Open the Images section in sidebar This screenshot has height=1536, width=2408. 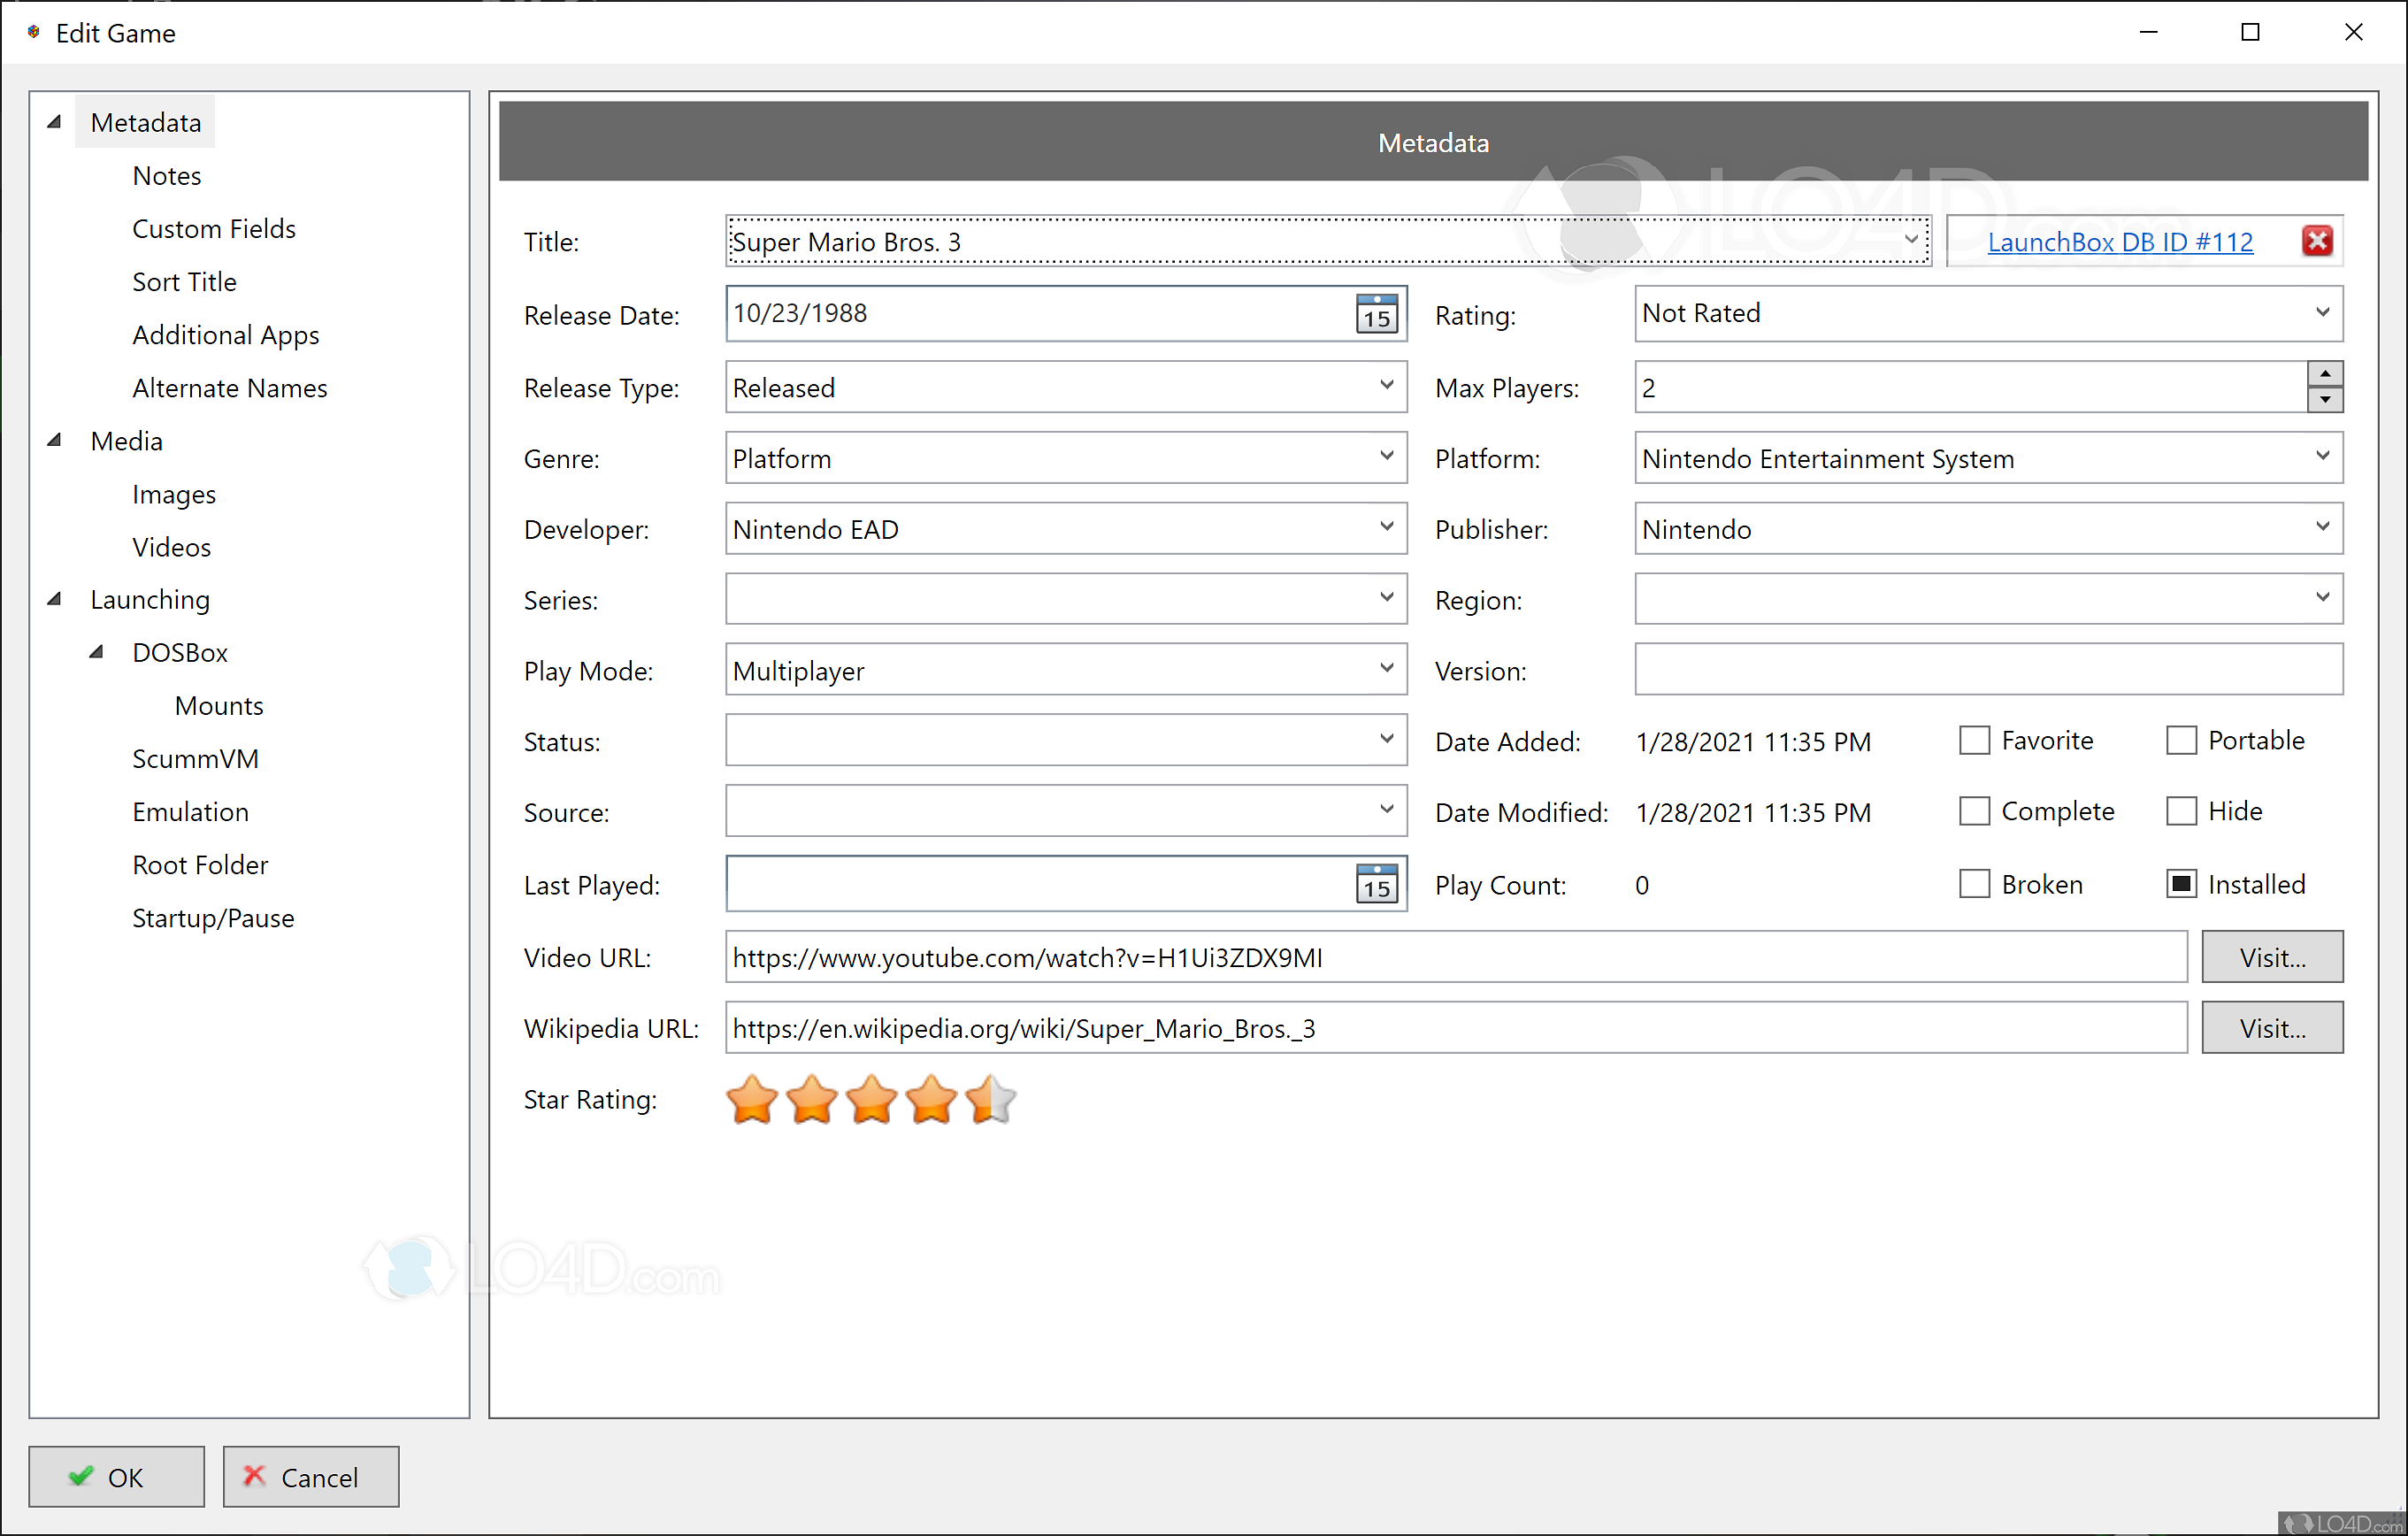pyautogui.click(x=174, y=494)
